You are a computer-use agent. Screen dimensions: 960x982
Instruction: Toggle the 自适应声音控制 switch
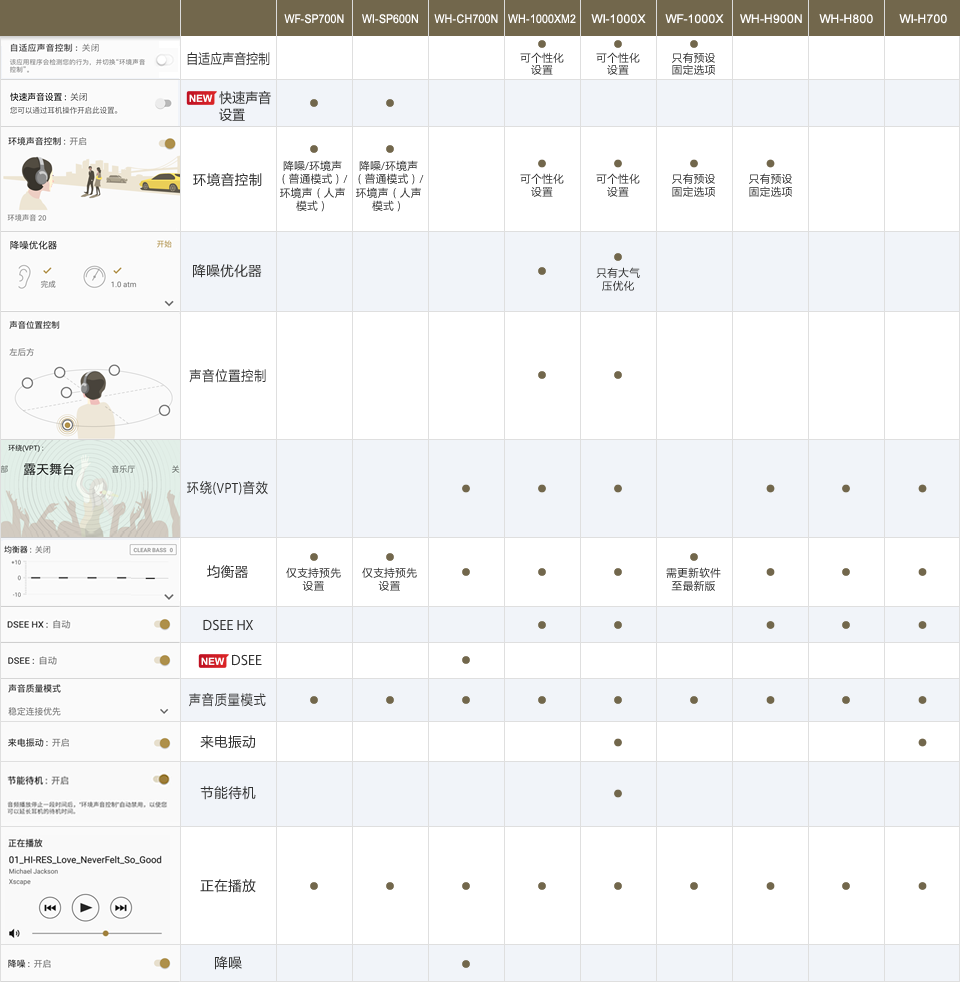click(165, 60)
